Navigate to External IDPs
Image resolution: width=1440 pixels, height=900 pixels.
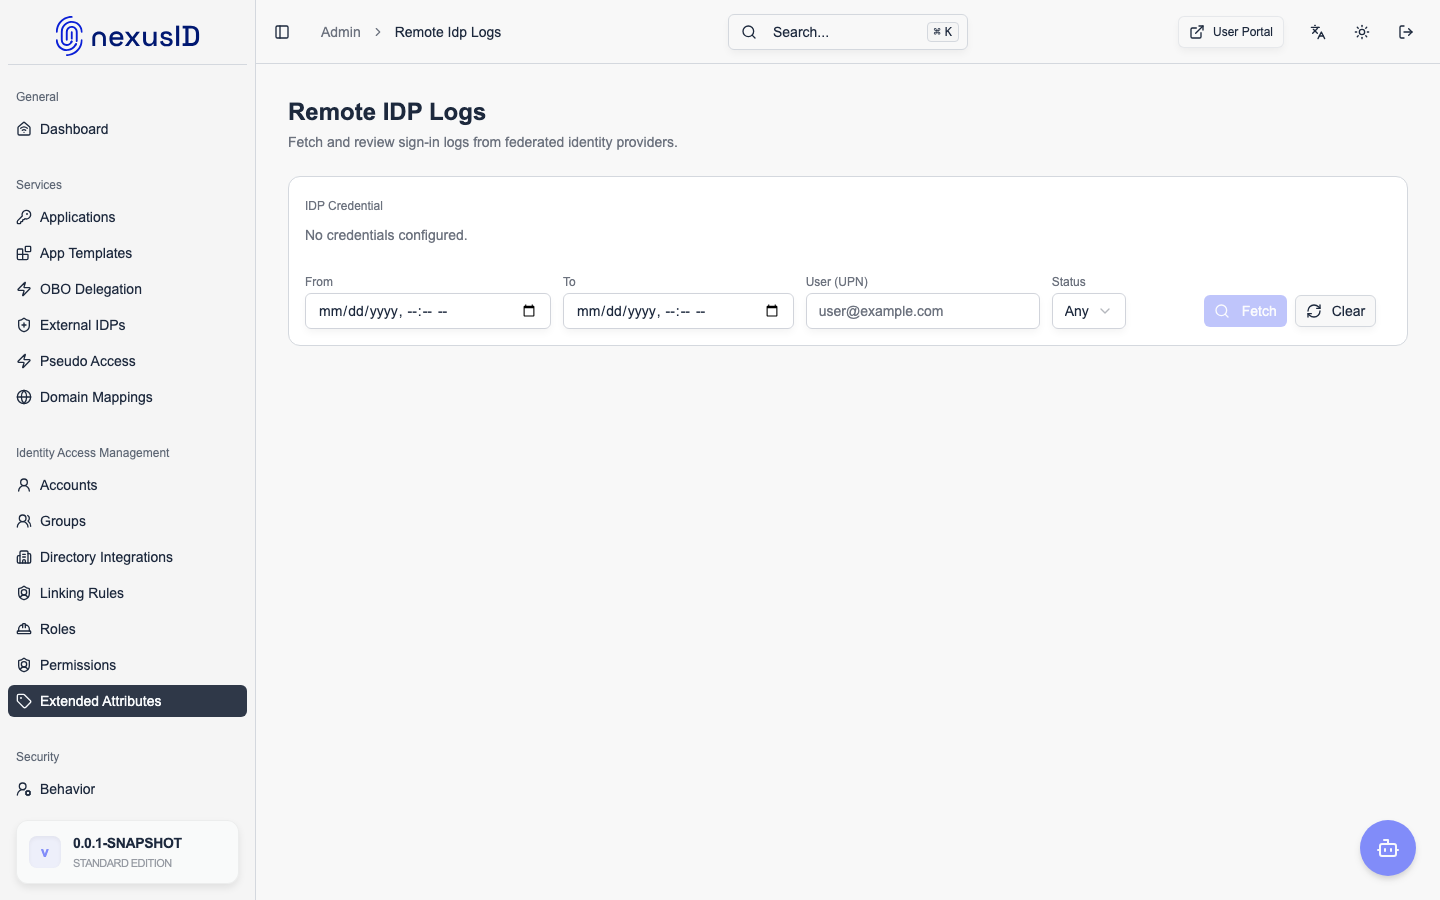pos(127,325)
